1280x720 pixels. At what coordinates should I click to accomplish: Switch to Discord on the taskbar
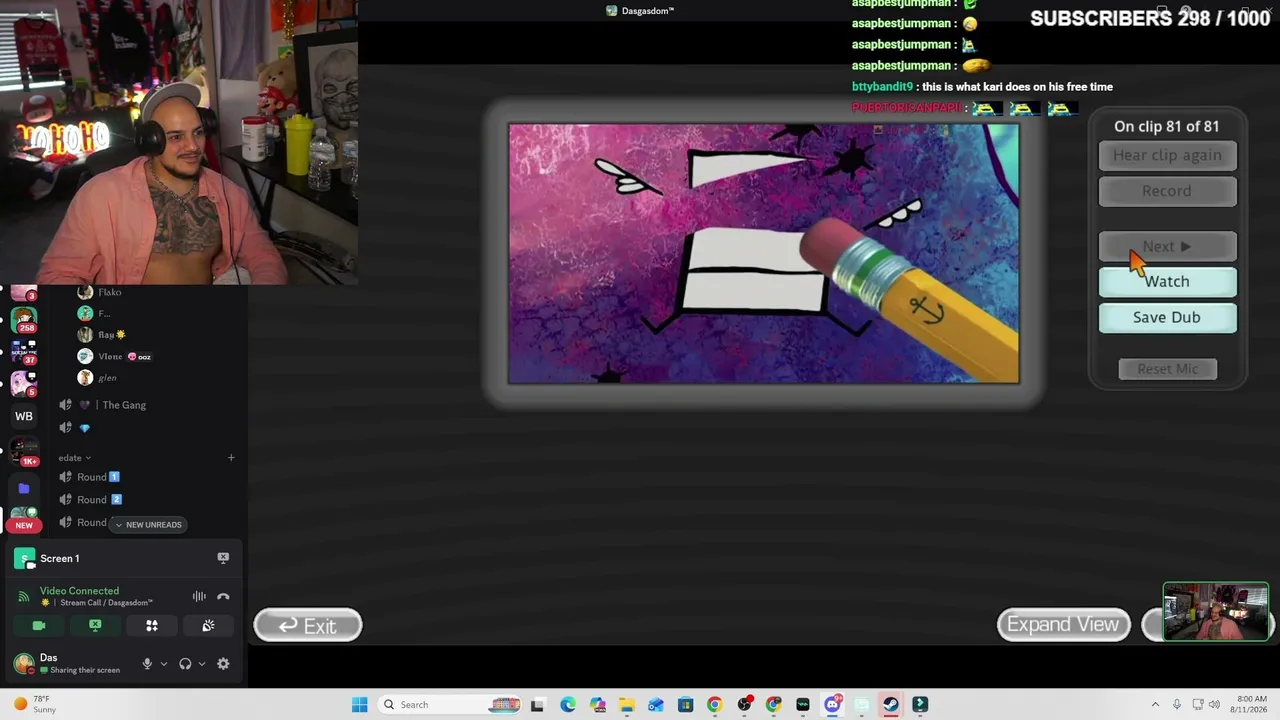pyautogui.click(x=832, y=705)
